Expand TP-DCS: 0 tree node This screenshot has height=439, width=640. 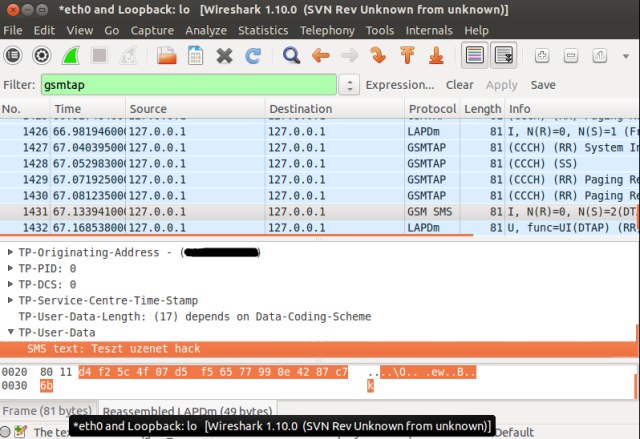pos(10,284)
